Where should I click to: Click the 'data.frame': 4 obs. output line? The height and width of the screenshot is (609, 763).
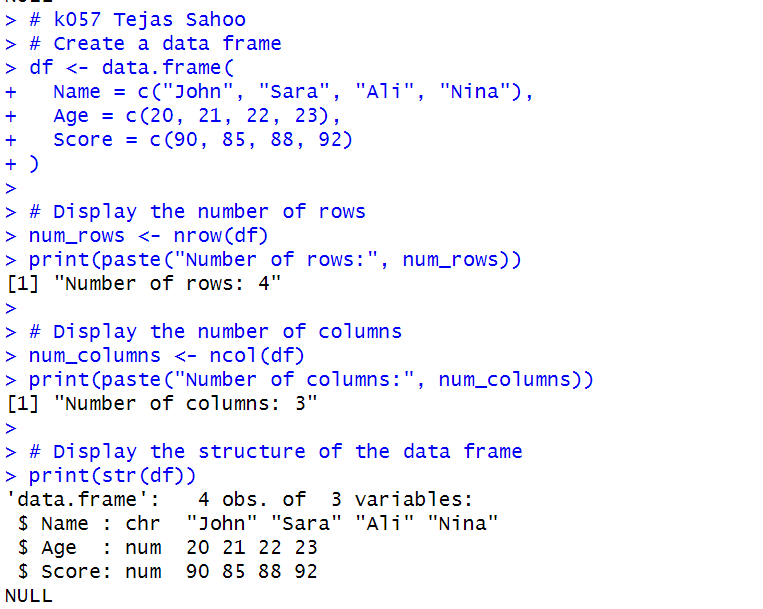[x=239, y=500]
